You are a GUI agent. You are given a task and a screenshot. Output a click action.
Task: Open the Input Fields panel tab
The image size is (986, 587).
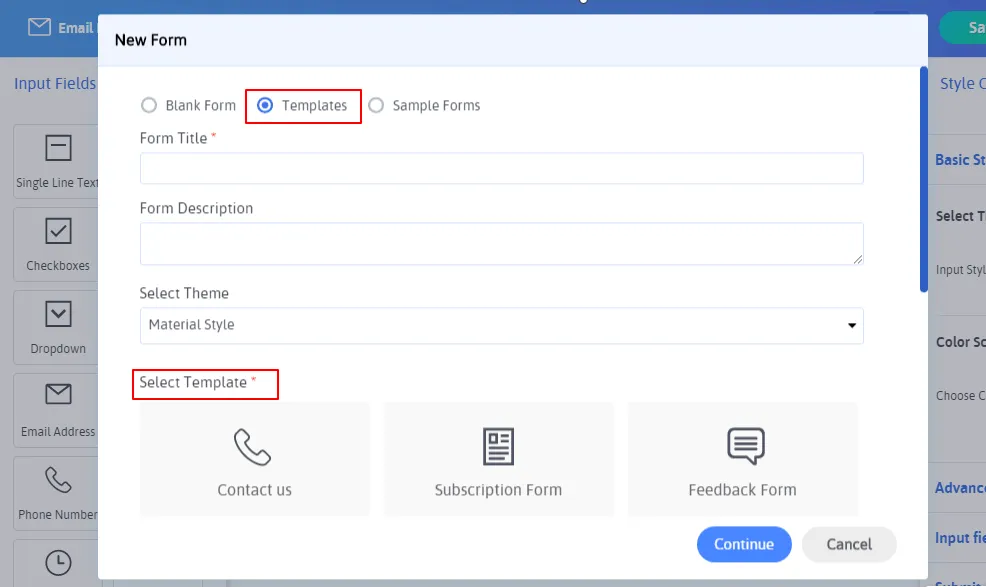pos(55,84)
